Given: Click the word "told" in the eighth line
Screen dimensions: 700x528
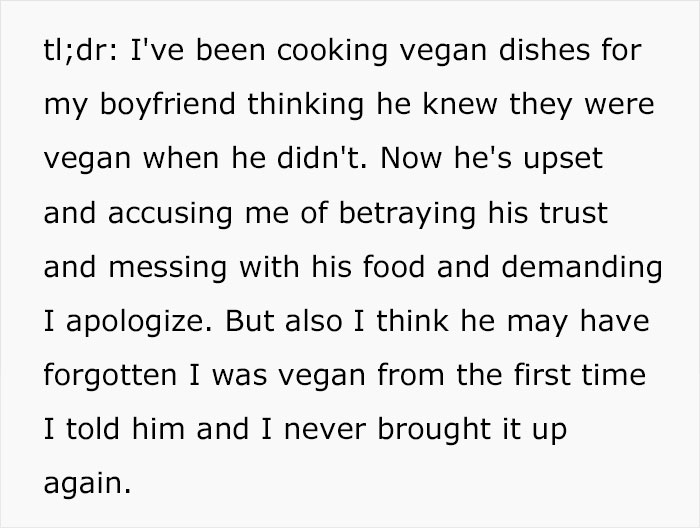Looking at the screenshot, I should [93, 429].
